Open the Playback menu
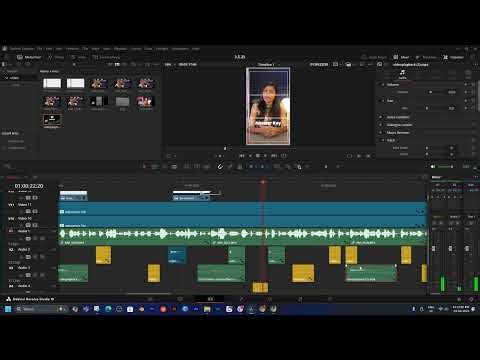 click(x=121, y=49)
